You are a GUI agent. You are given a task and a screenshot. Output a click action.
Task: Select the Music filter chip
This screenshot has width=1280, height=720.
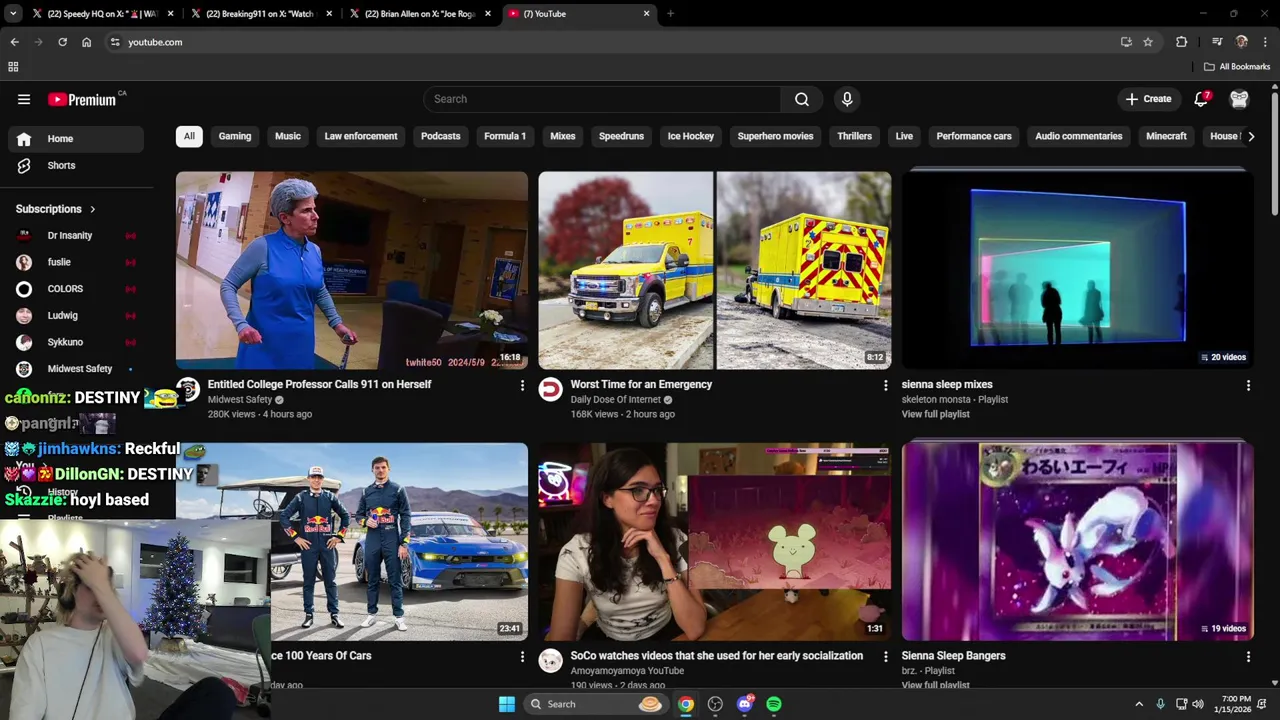tap(288, 136)
